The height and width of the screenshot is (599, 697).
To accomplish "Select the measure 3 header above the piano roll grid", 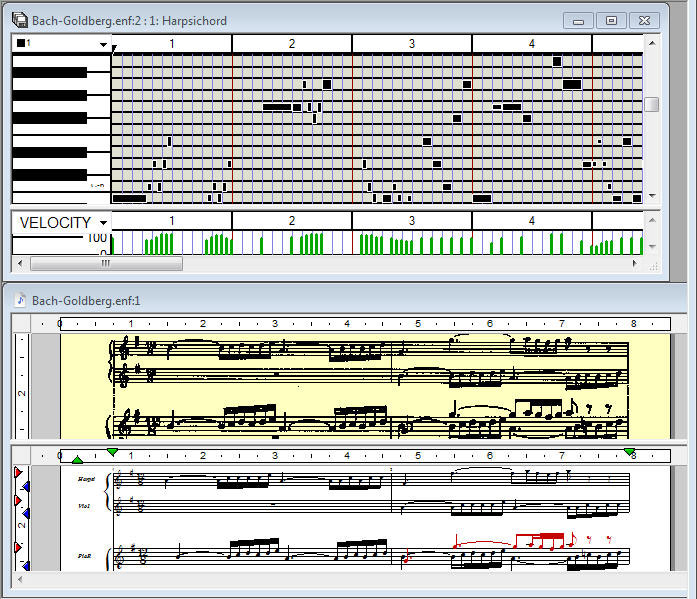I will point(412,44).
